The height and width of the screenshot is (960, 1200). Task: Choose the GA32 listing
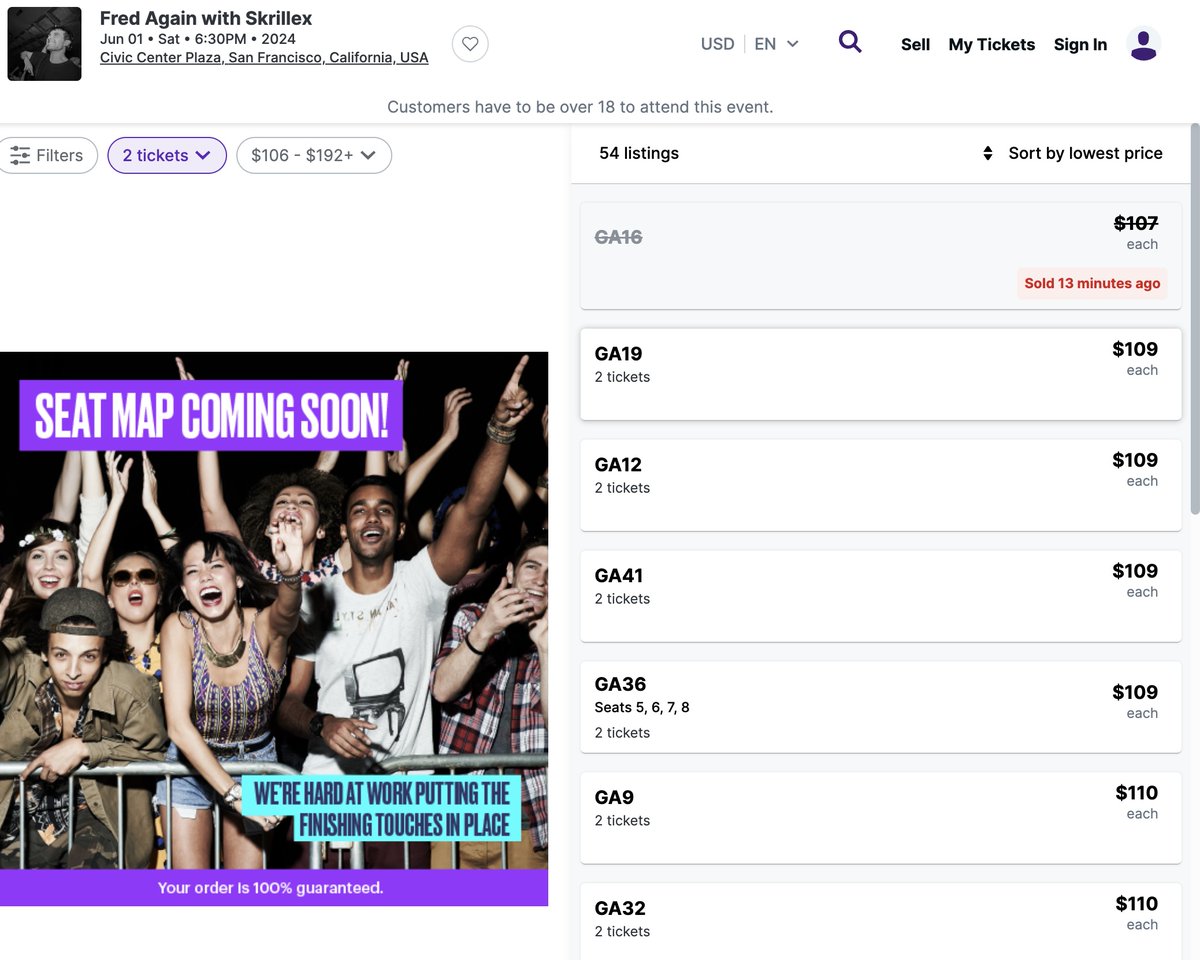pos(881,922)
